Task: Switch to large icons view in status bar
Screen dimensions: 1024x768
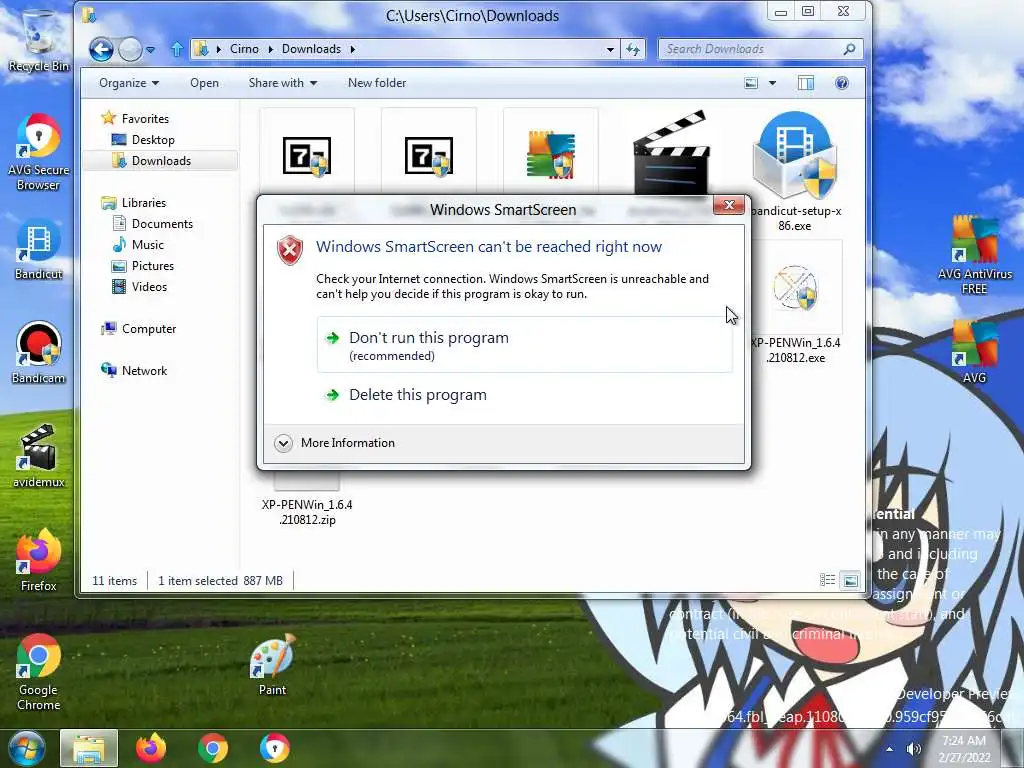Action: tap(850, 579)
